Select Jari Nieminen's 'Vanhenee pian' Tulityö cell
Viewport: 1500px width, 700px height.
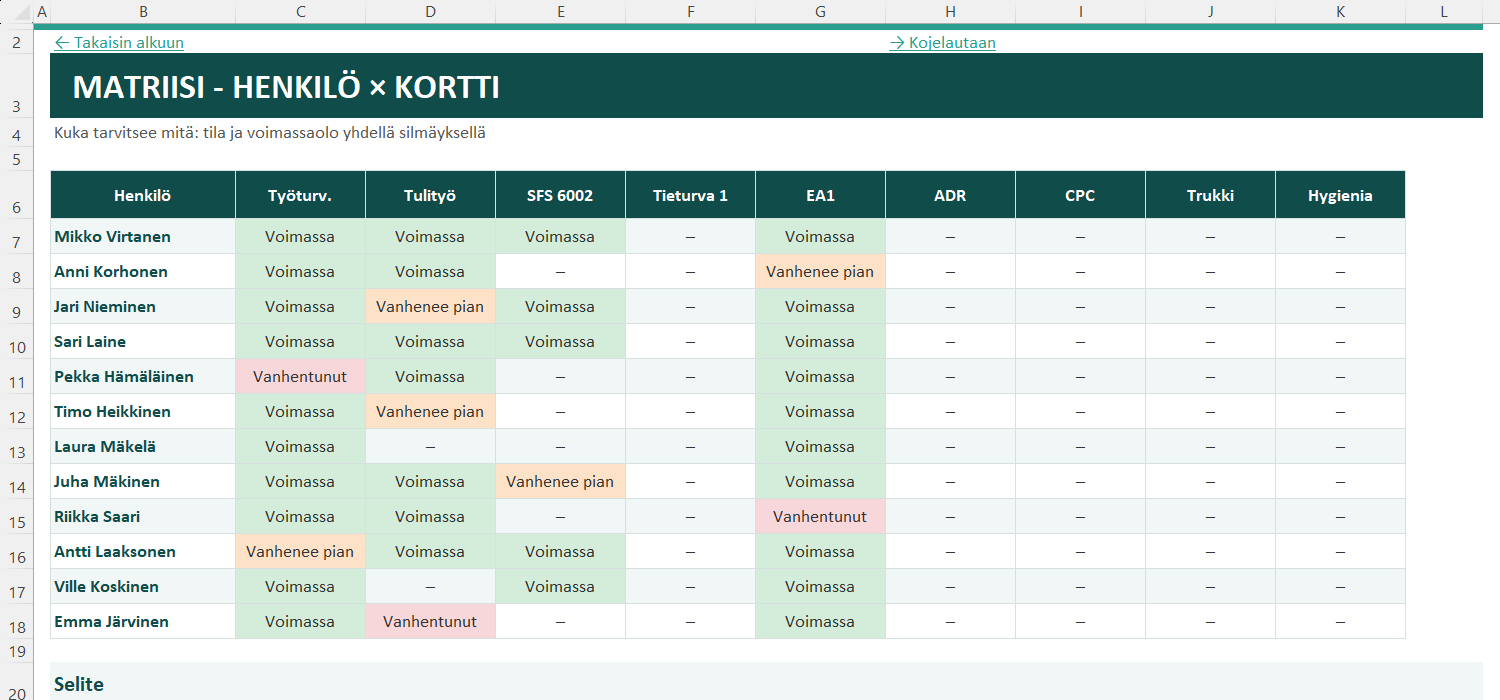[431, 307]
